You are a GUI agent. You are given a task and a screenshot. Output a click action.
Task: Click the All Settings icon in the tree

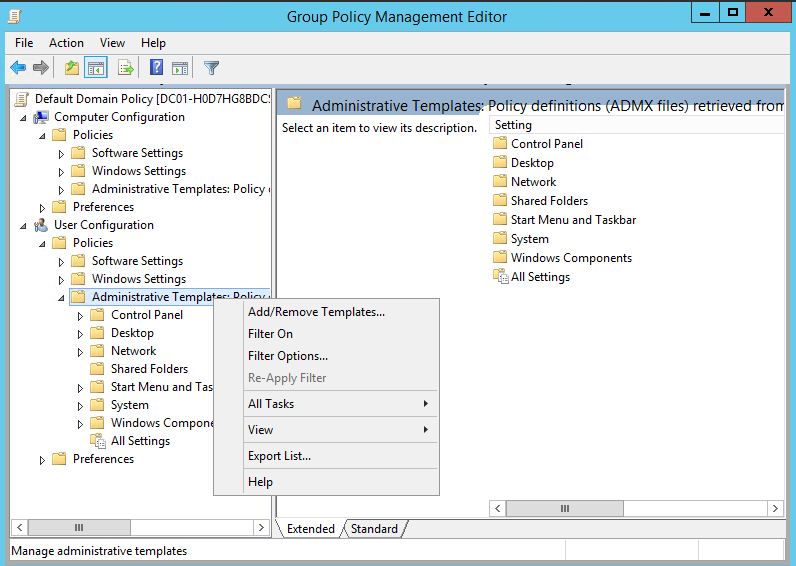point(98,441)
